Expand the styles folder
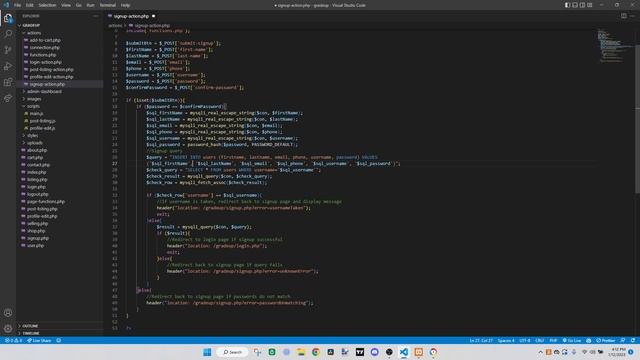Viewport: 640px width, 360px height. [x=60, y=136]
